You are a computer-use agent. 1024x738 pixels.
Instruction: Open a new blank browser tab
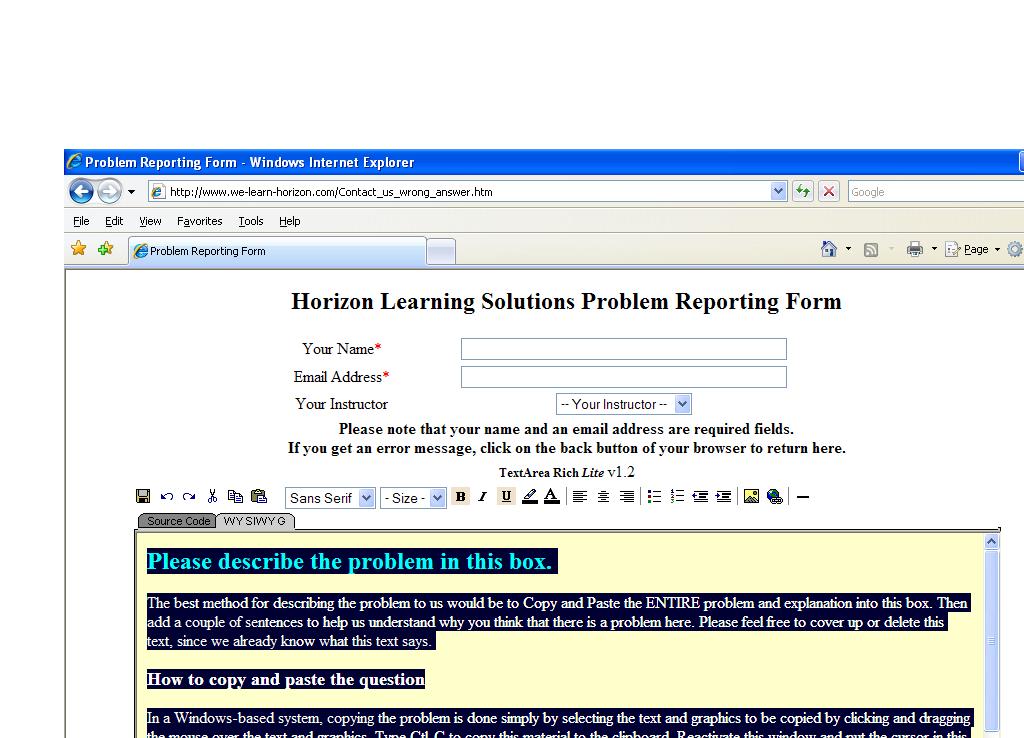pyautogui.click(x=441, y=252)
